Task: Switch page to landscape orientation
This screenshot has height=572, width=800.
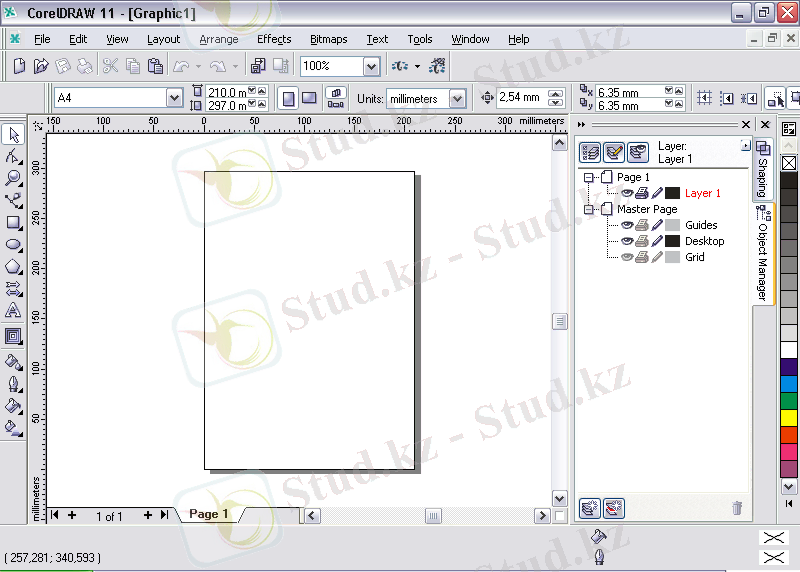Action: pos(309,98)
